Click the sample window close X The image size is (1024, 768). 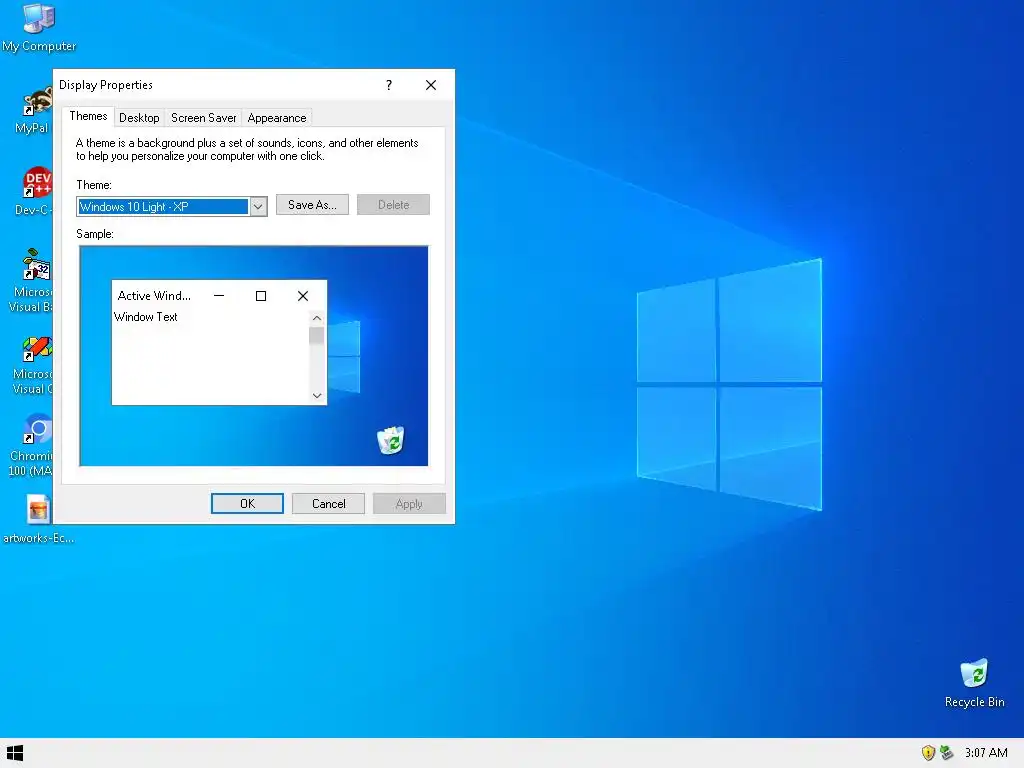[x=303, y=296]
